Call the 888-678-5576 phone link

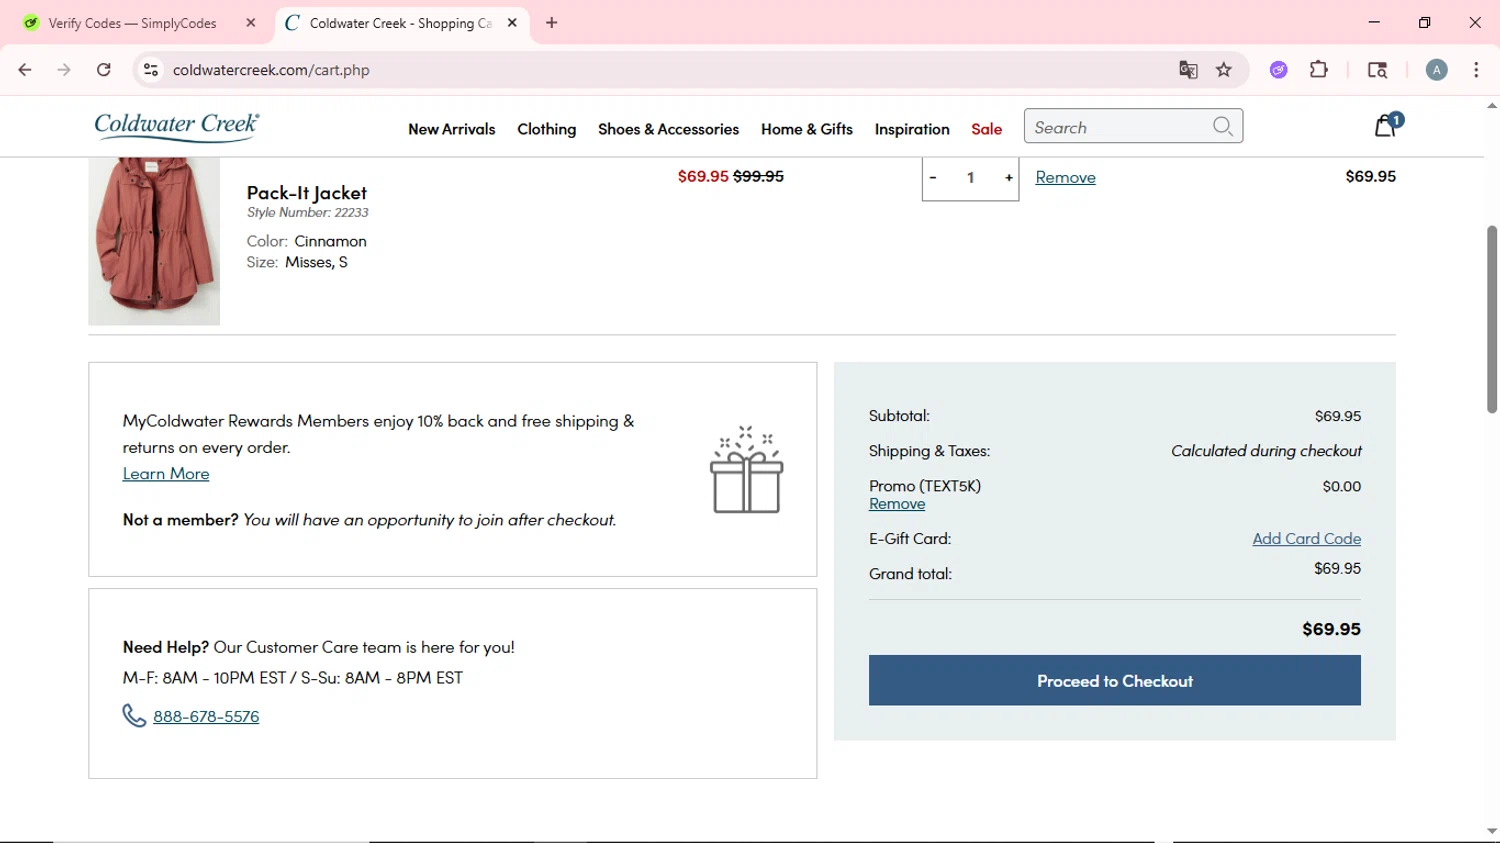[x=206, y=716]
